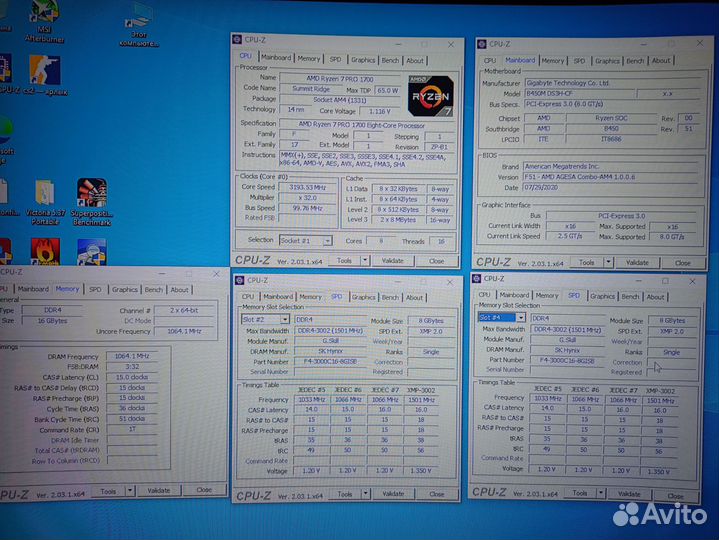Screen dimensions: 719x540
Task: Click the Close button in the Memory window
Action: [203, 490]
